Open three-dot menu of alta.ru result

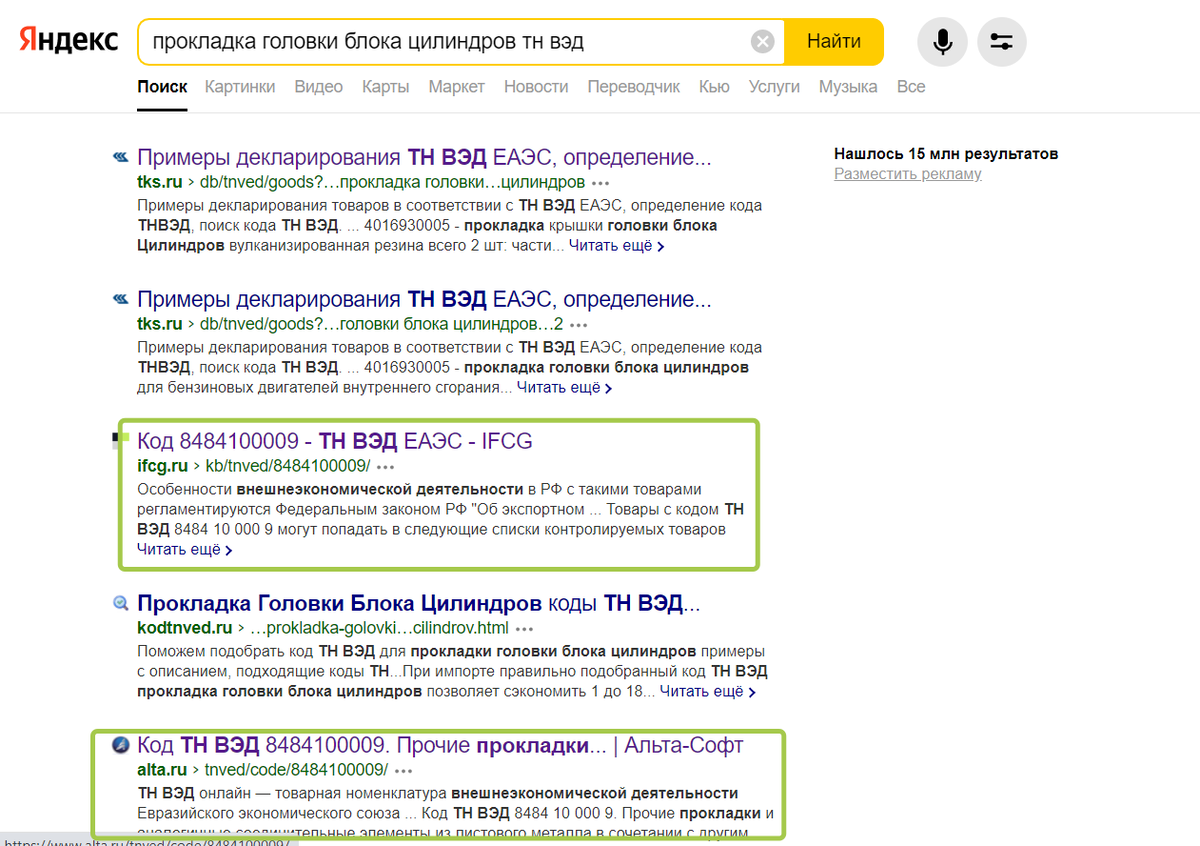coord(404,771)
